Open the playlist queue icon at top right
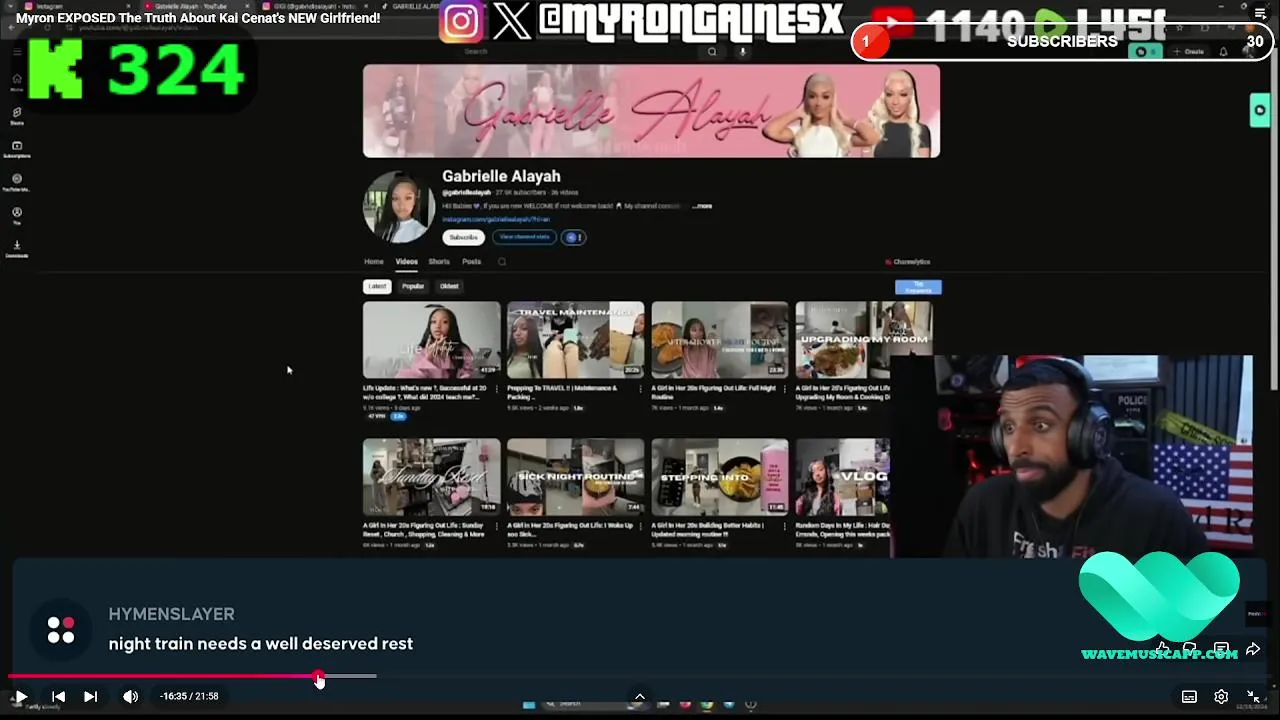Screen dimensions: 1280x720 (1259, 14)
